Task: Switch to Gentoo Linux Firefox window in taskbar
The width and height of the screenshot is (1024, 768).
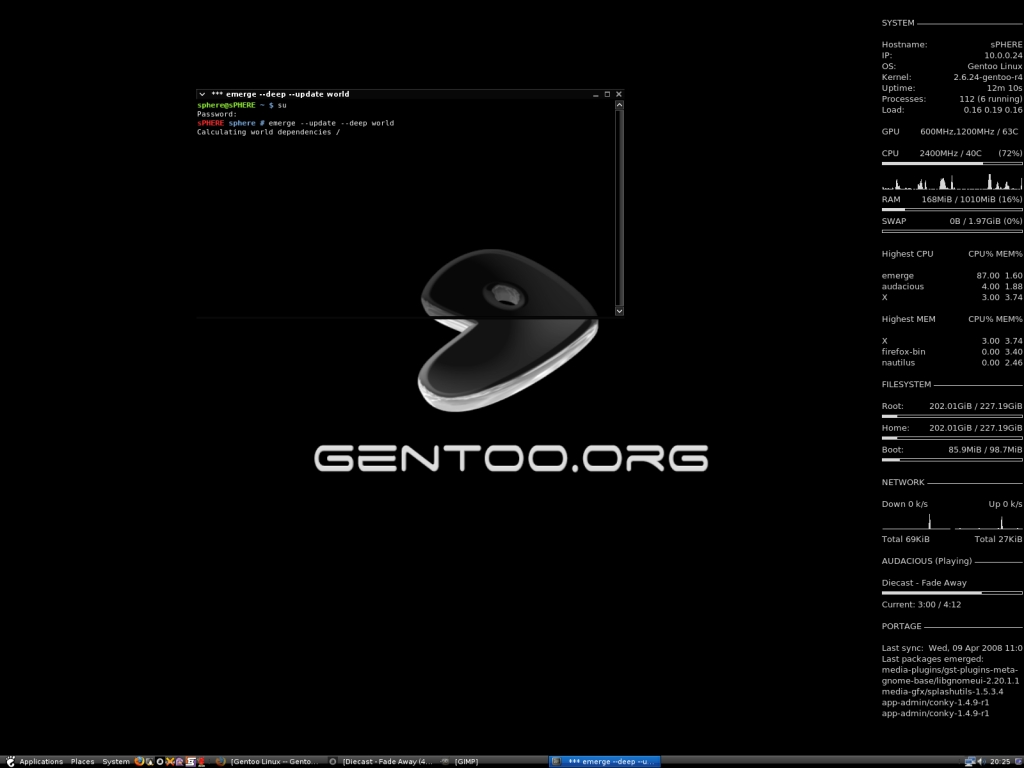Action: coord(268,761)
